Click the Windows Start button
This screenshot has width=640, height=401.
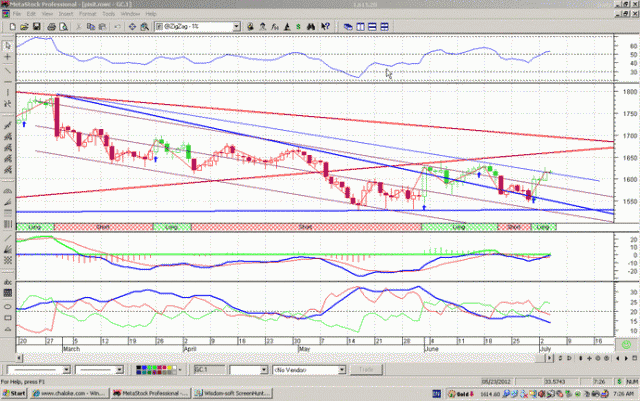pos(15,392)
